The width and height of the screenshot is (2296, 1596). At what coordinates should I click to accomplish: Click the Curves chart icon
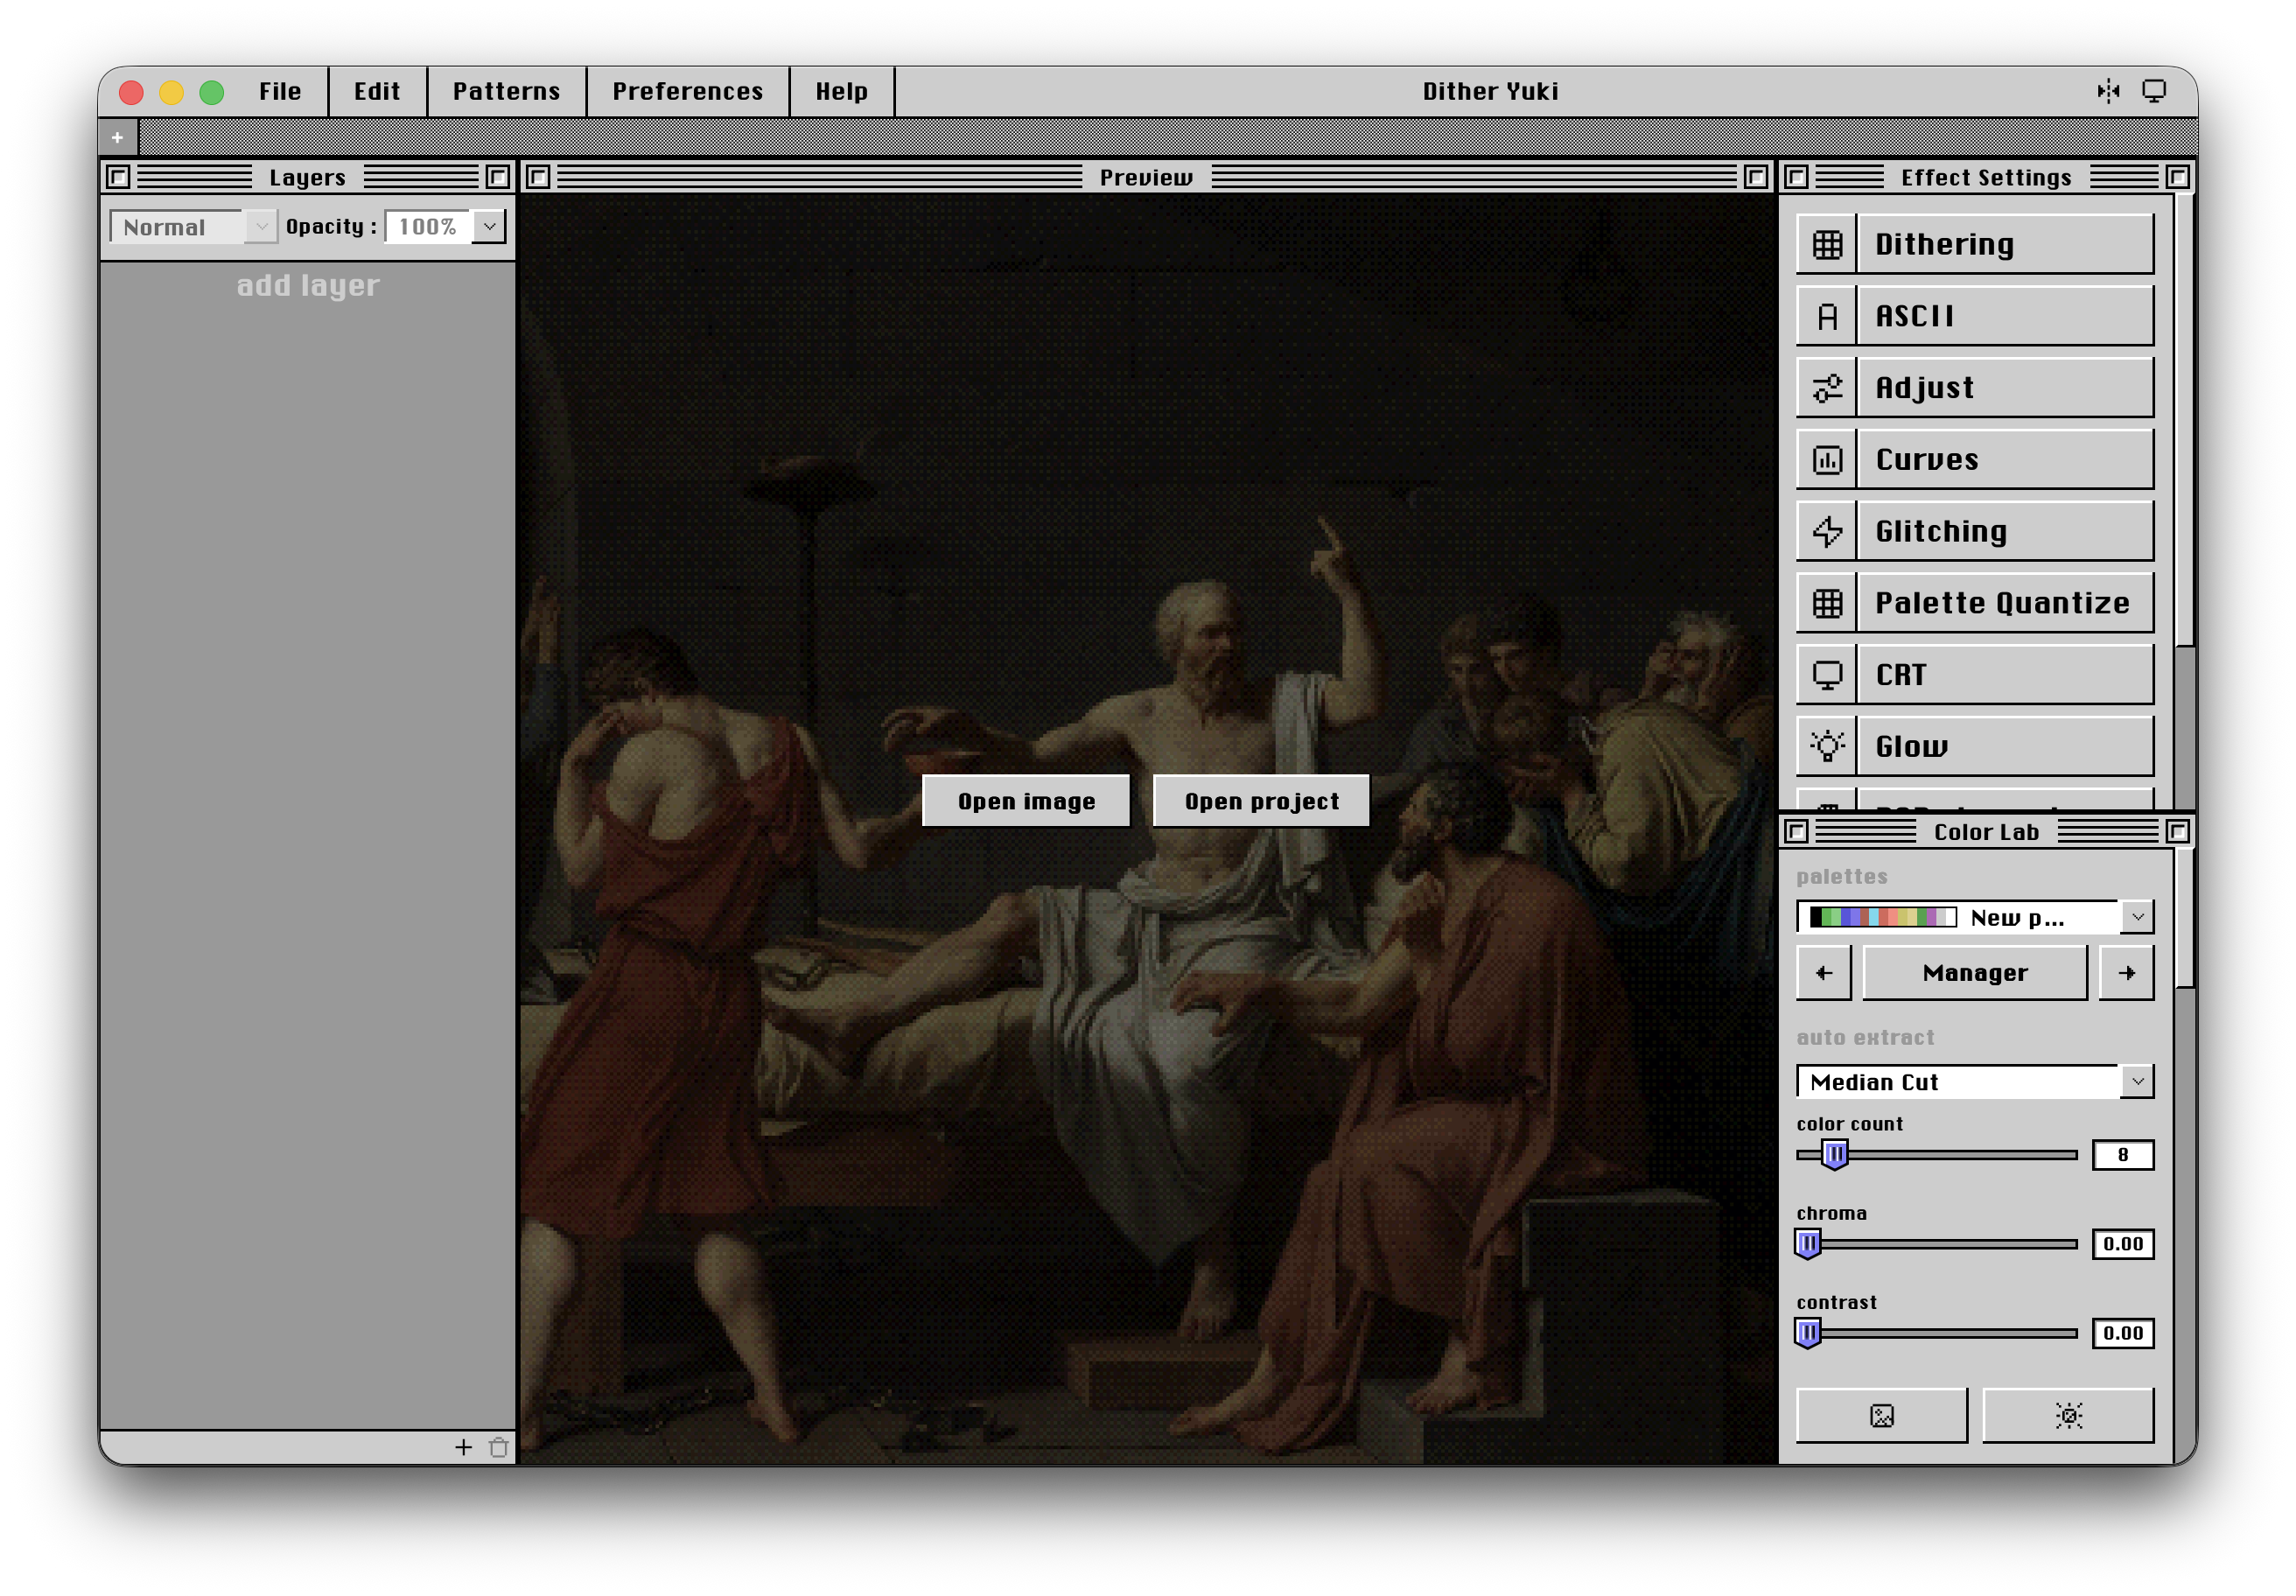click(x=1827, y=460)
